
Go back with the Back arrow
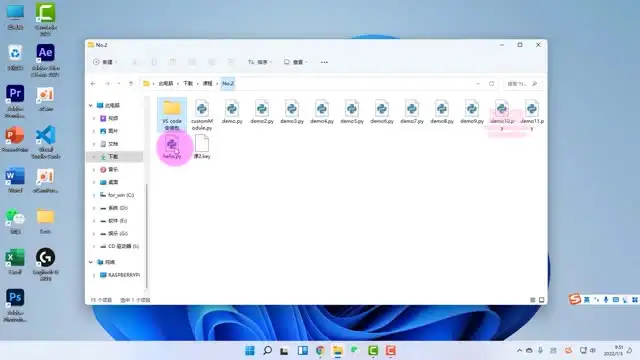93,84
